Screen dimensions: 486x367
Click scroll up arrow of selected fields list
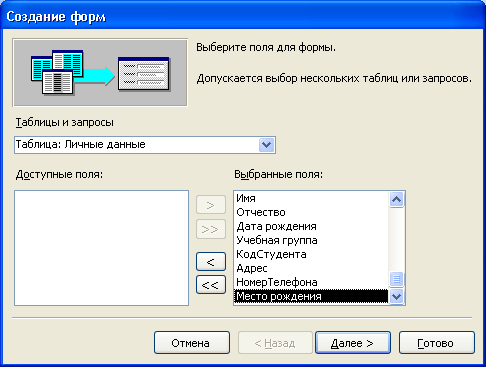[x=396, y=199]
